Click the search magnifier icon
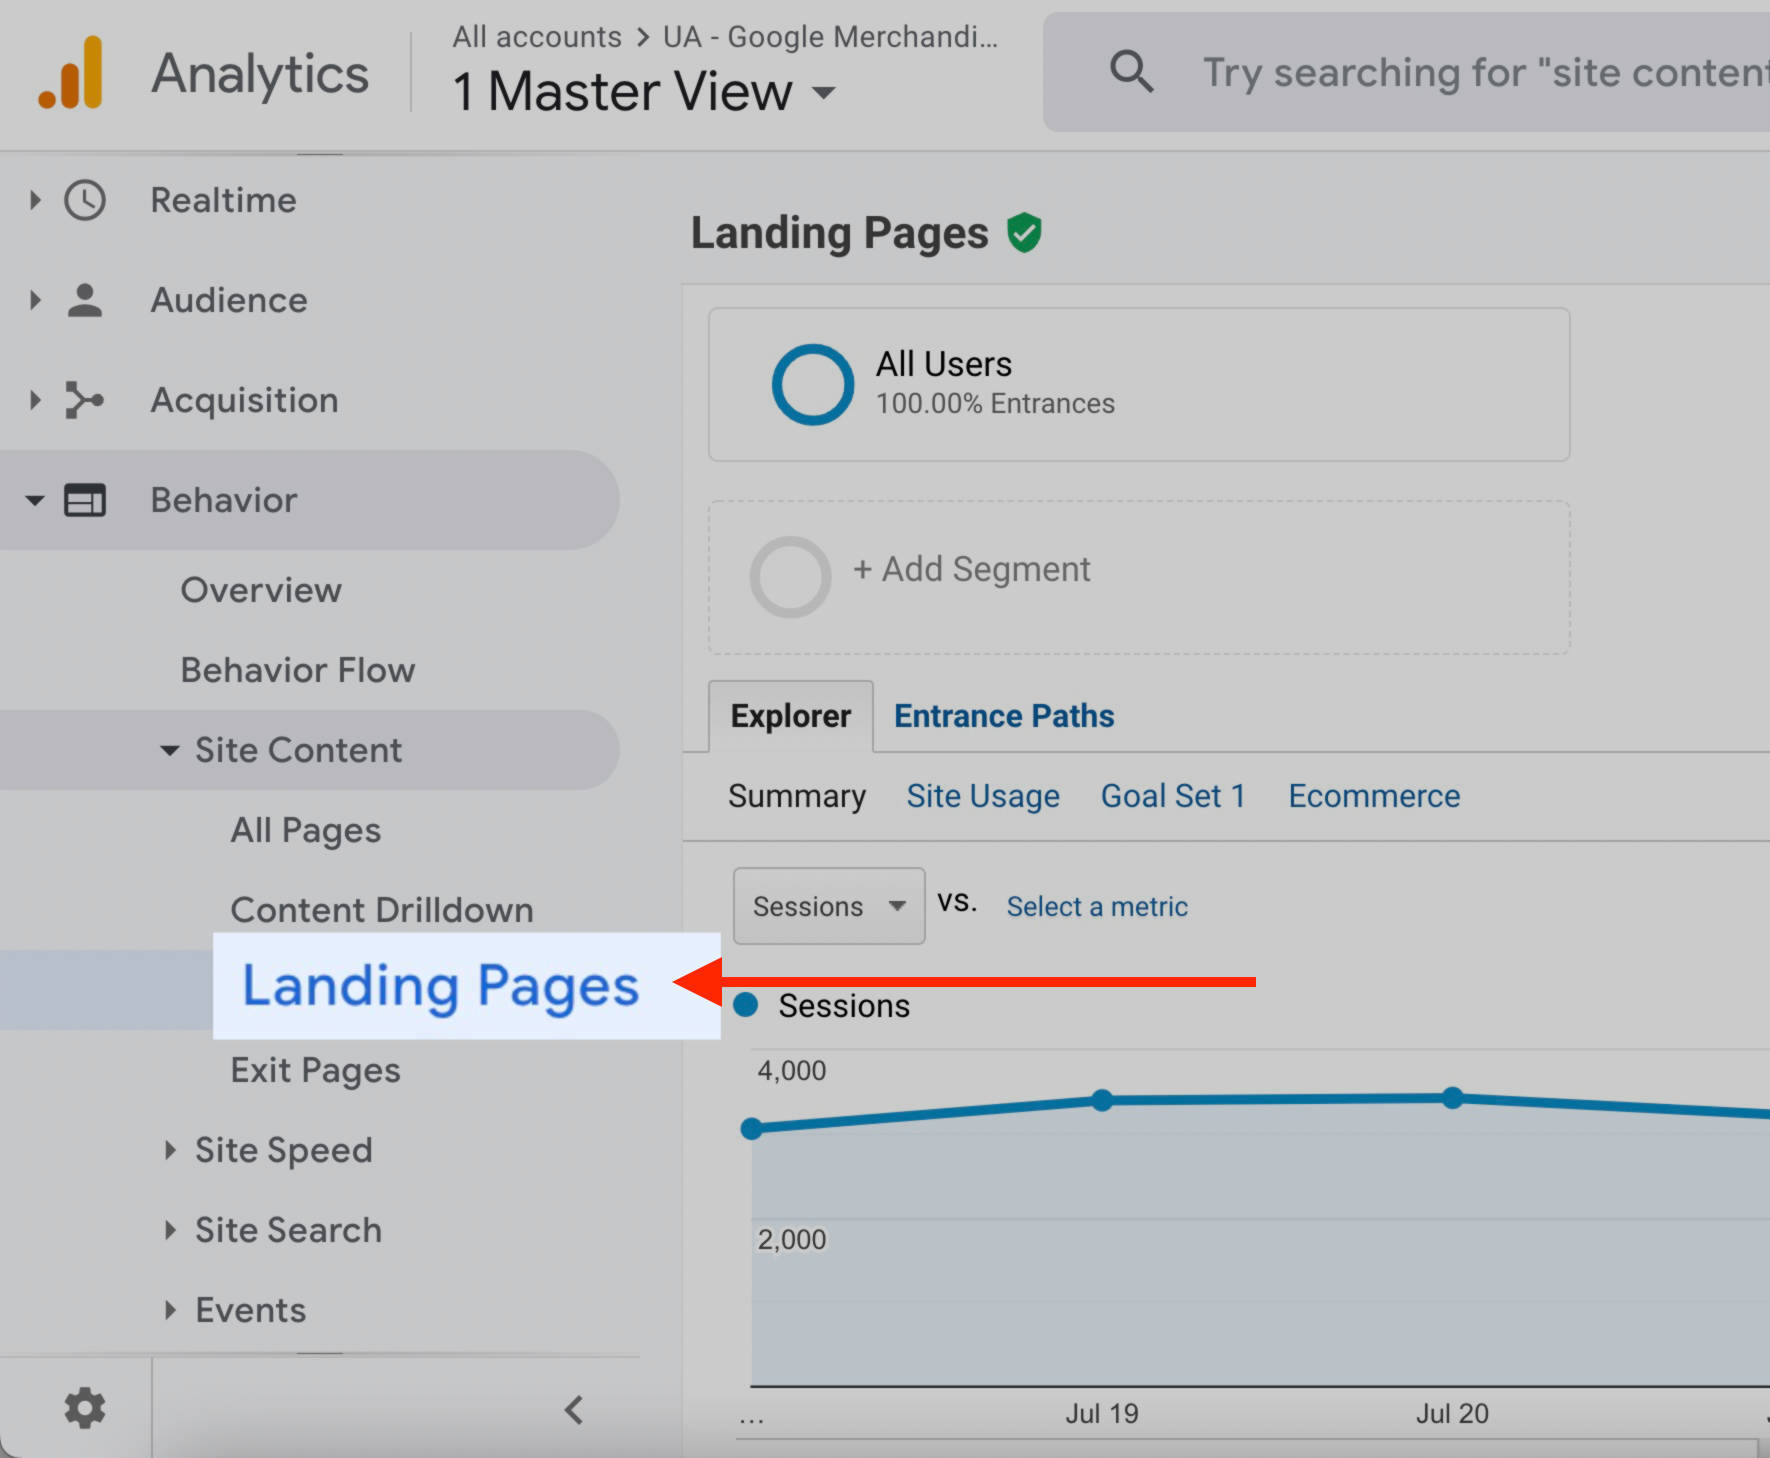This screenshot has height=1458, width=1770. coord(1132,72)
